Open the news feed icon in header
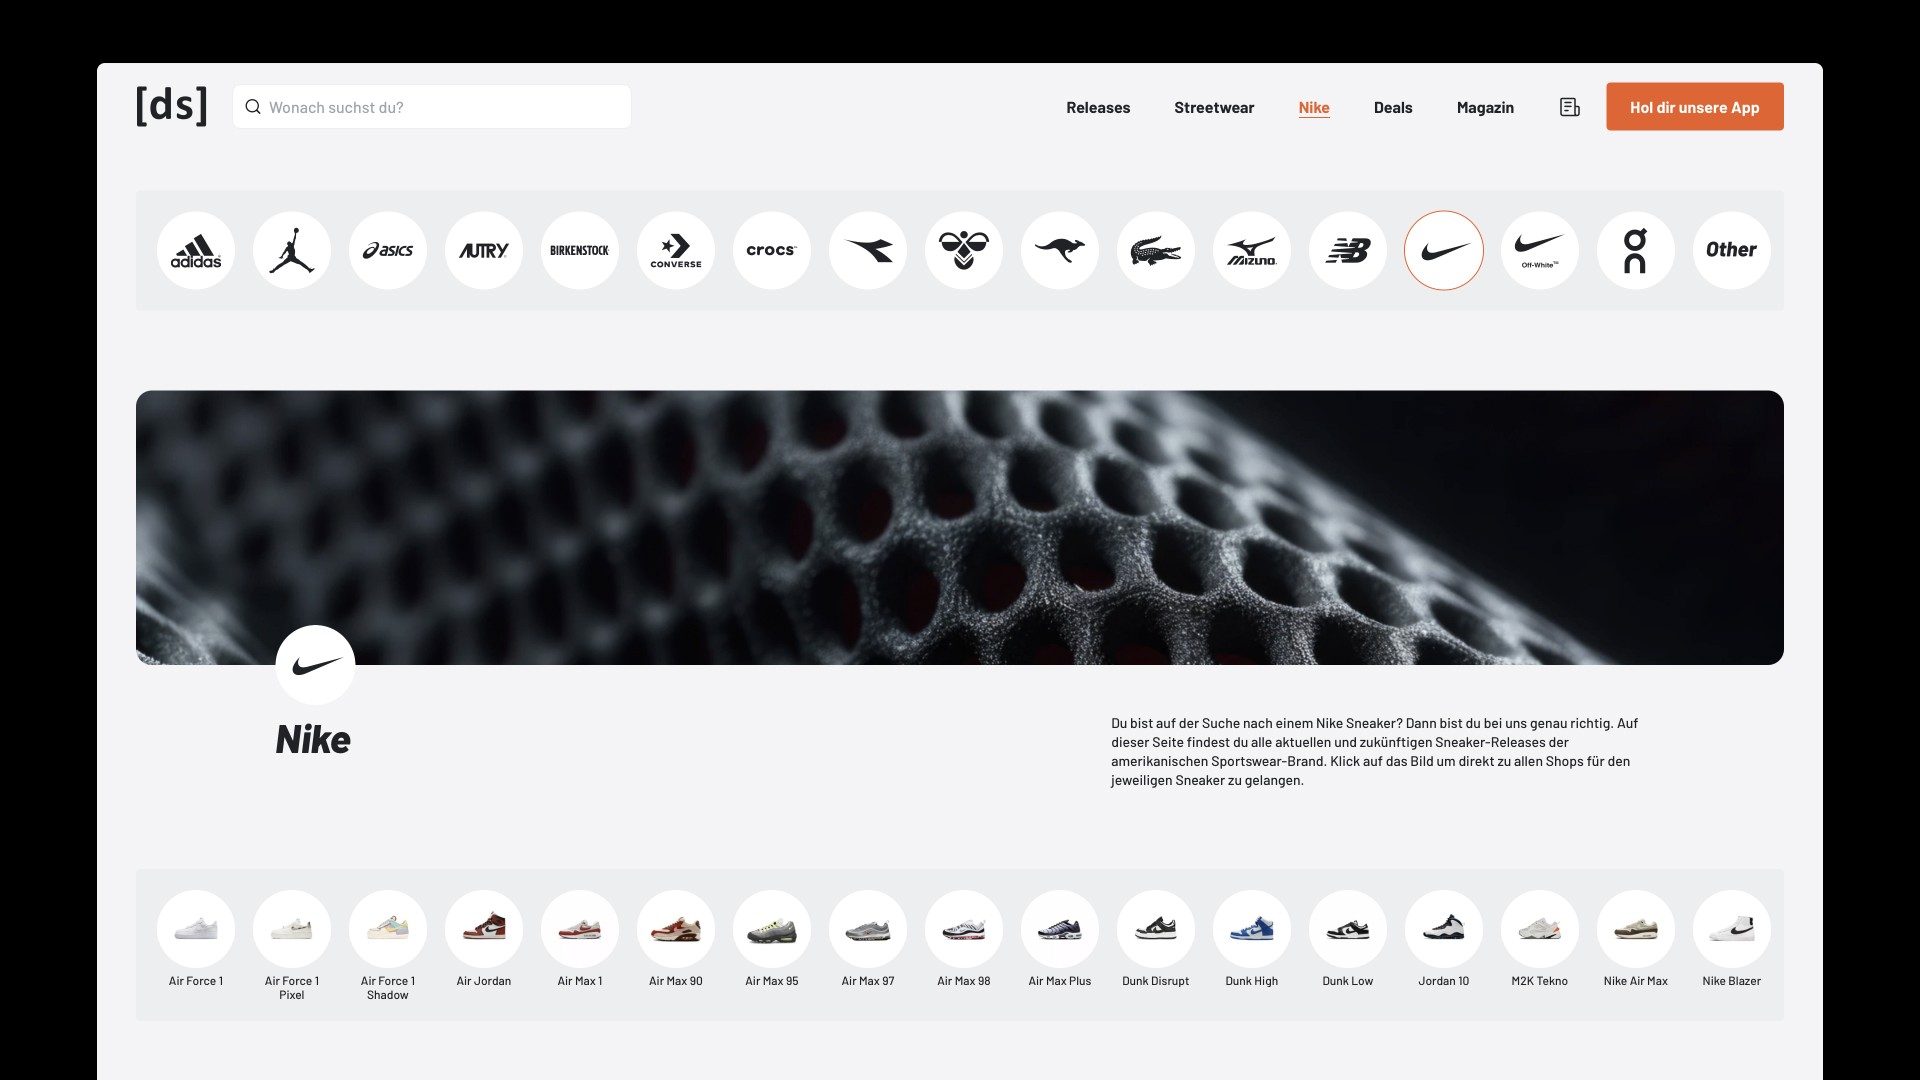 click(1570, 107)
